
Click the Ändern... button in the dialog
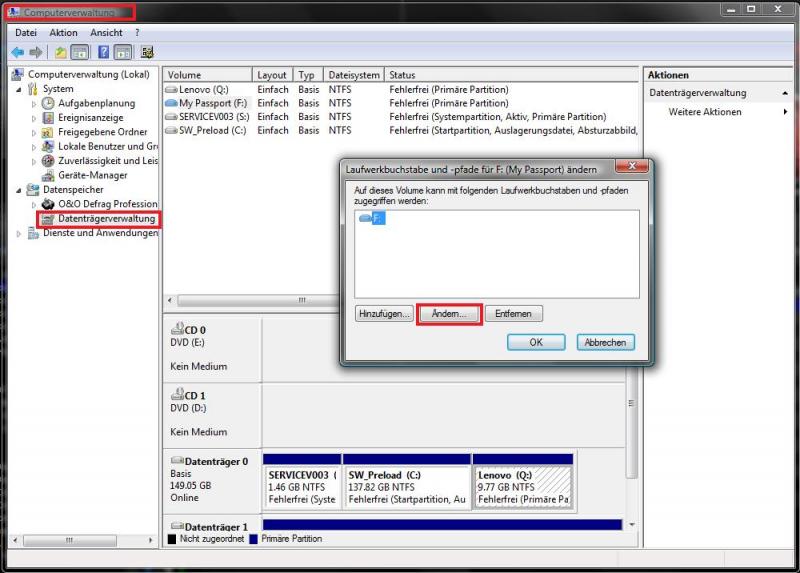[x=449, y=313]
